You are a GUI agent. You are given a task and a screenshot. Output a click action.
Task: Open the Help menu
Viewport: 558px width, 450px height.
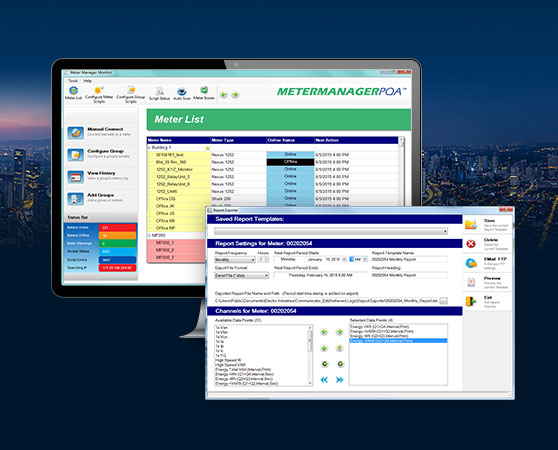pos(87,81)
